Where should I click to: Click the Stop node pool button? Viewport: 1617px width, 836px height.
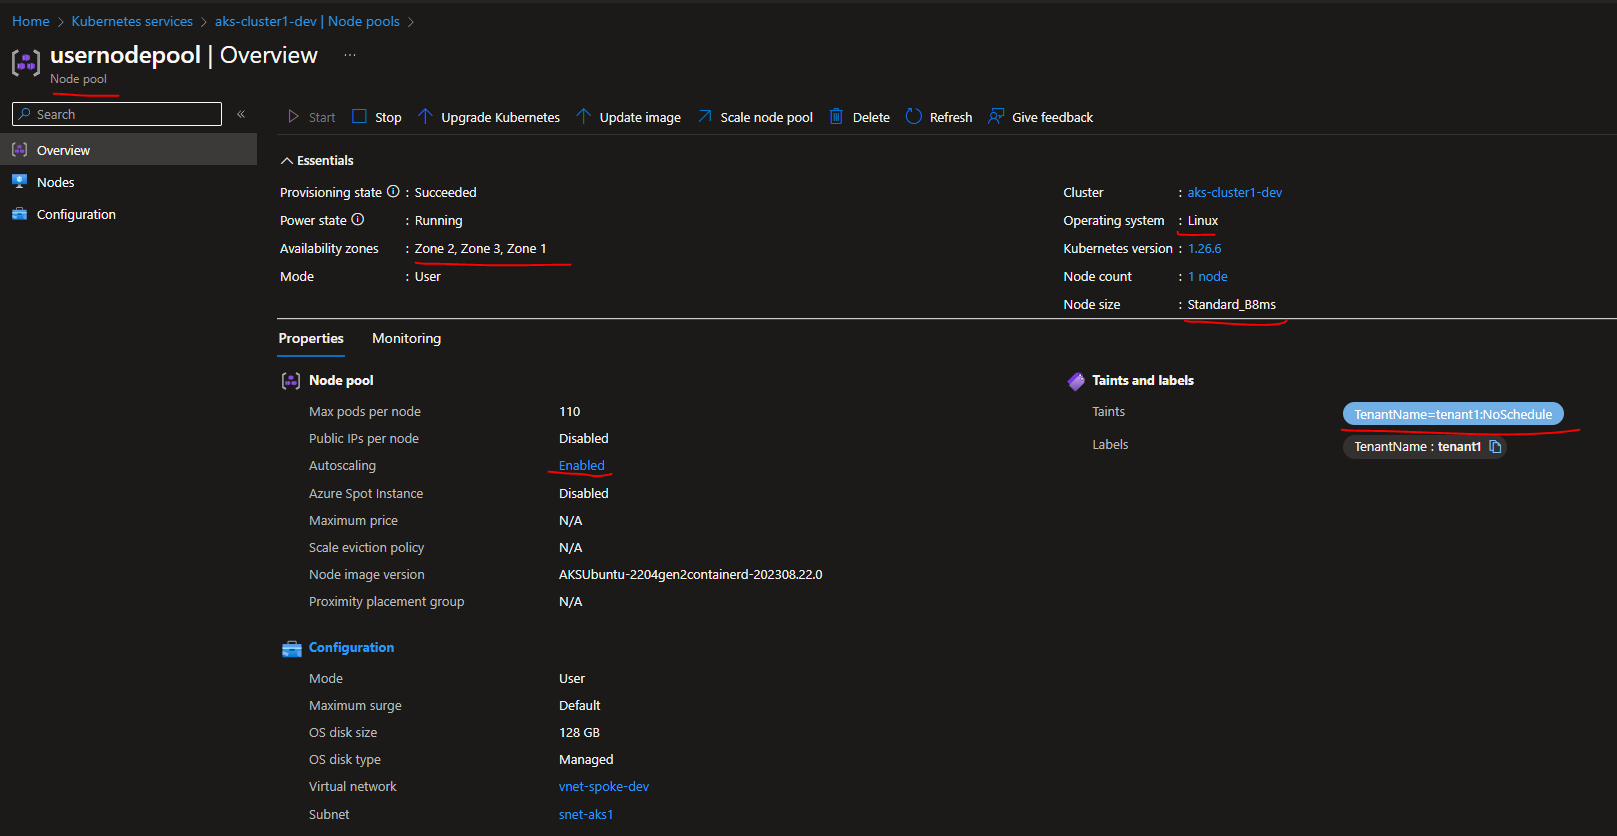[377, 117]
